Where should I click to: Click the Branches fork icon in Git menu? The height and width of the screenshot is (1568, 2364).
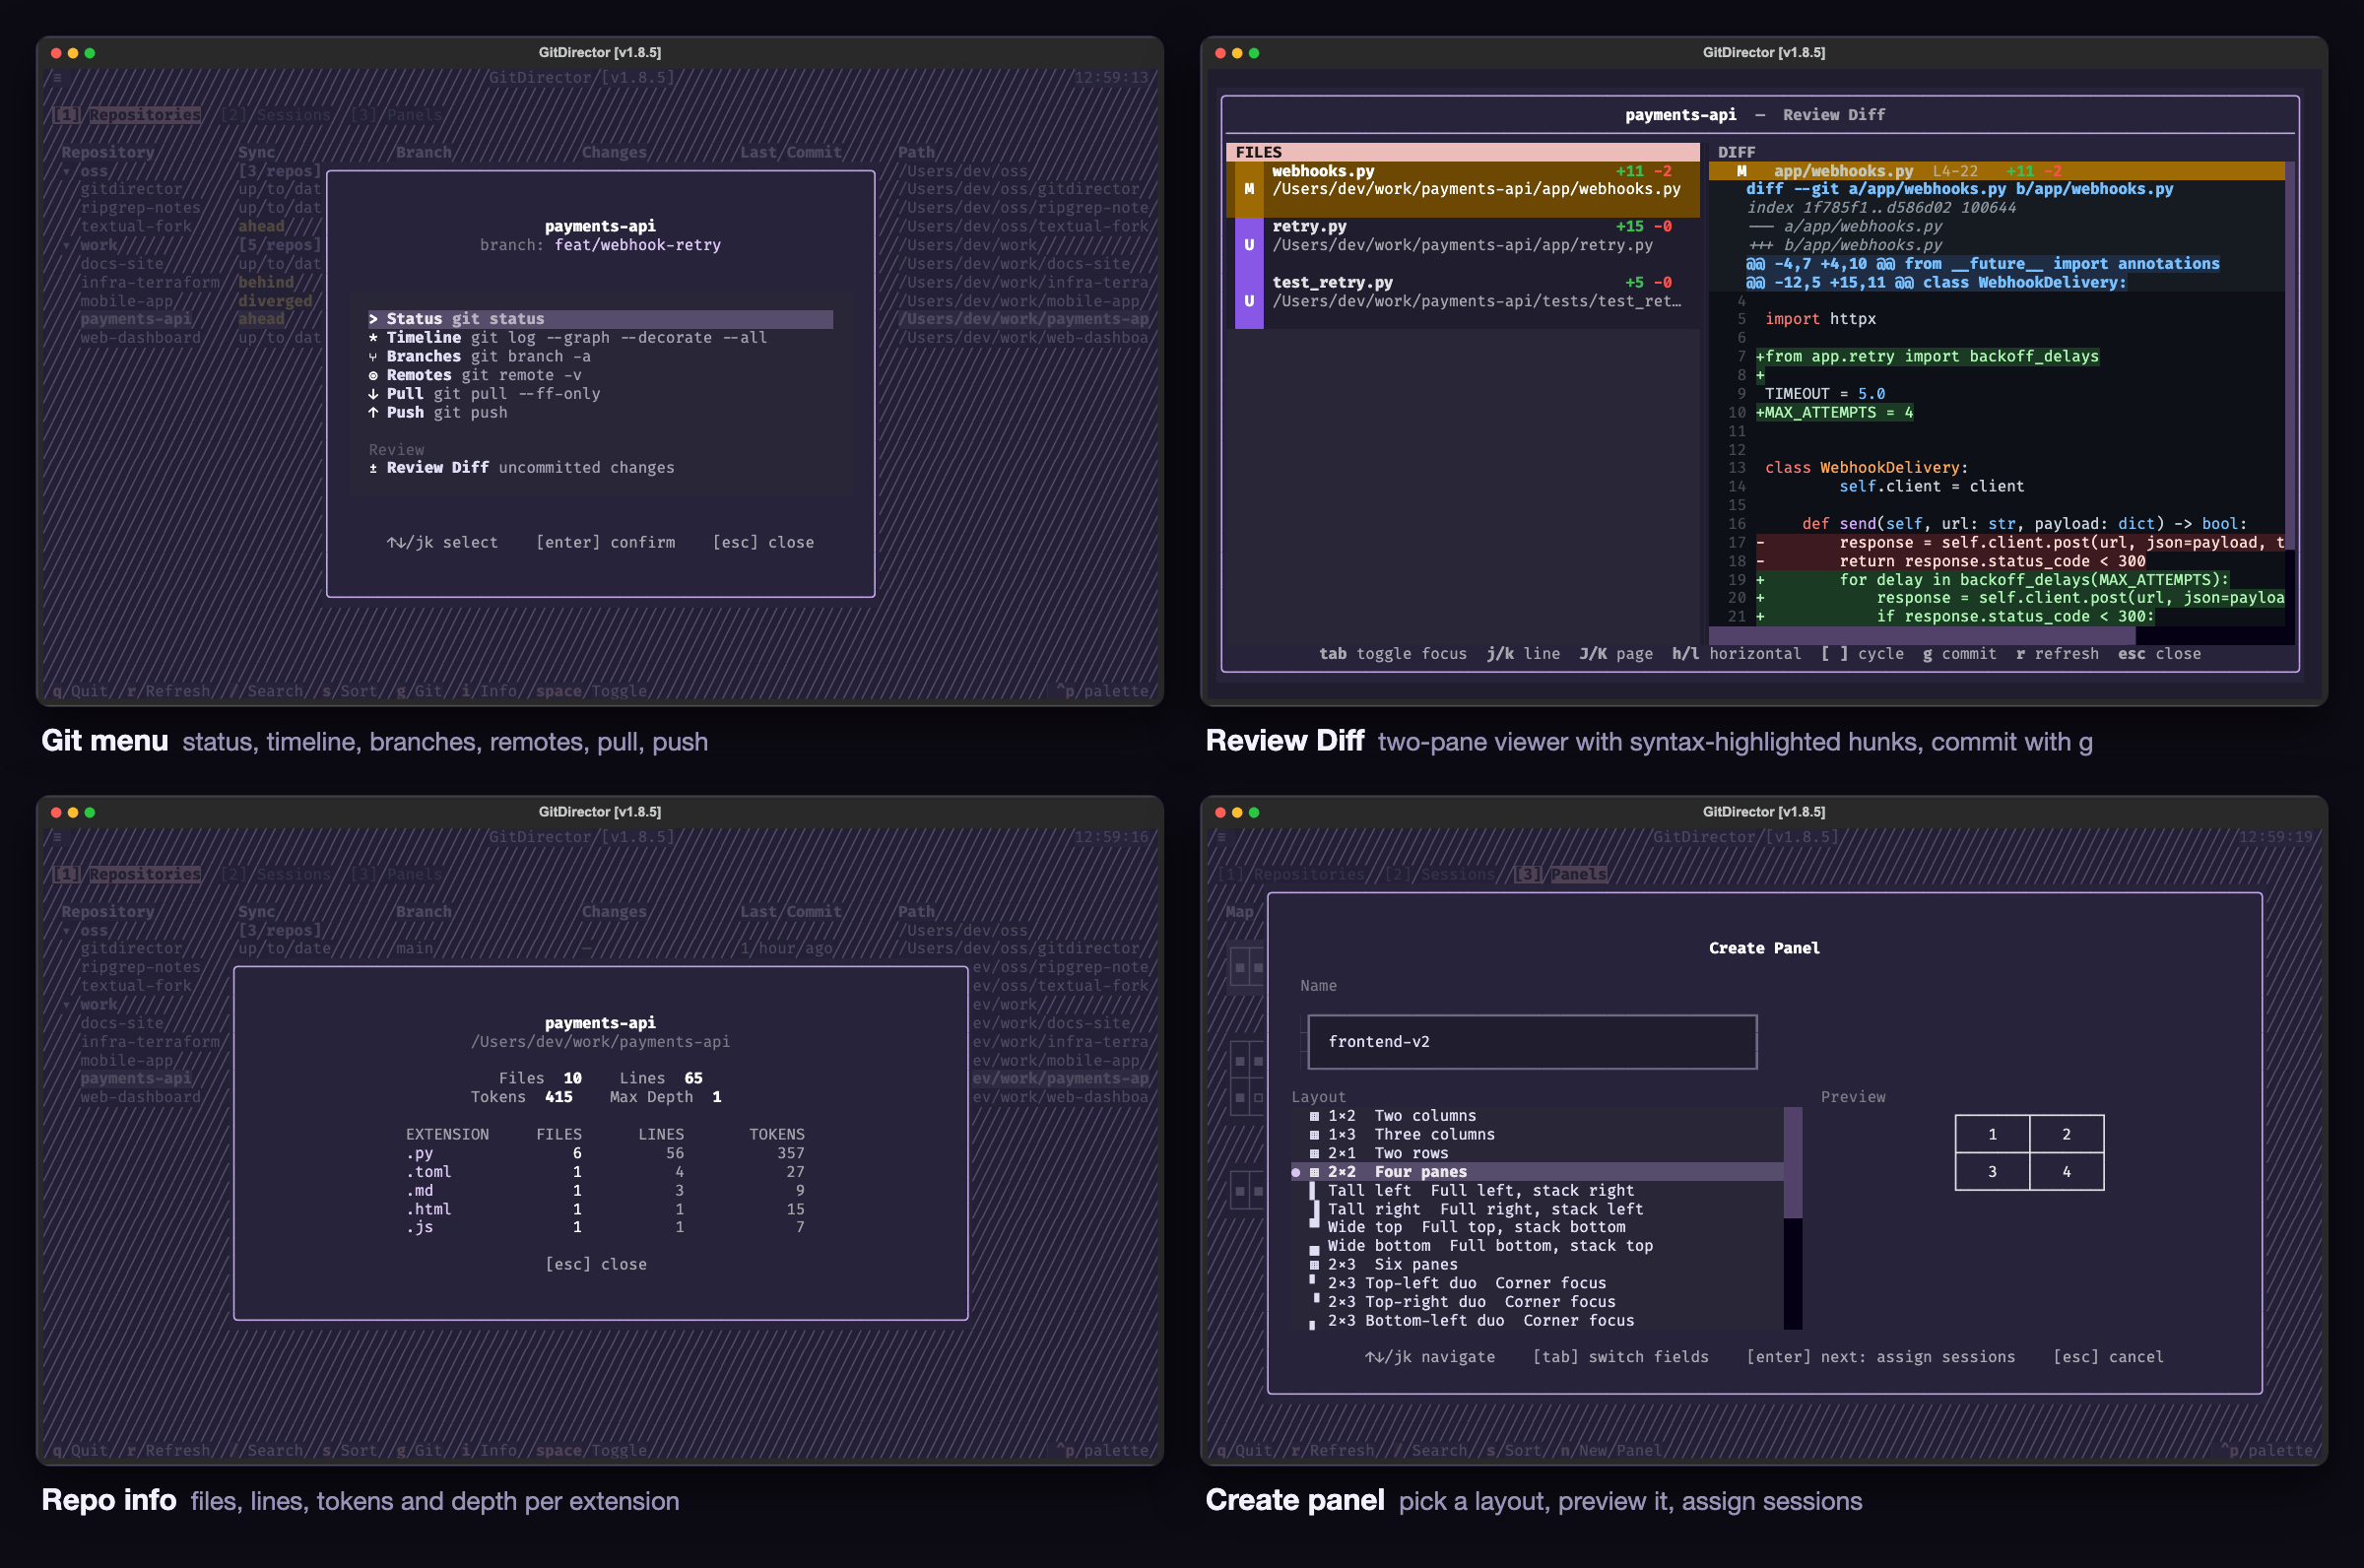(x=373, y=357)
